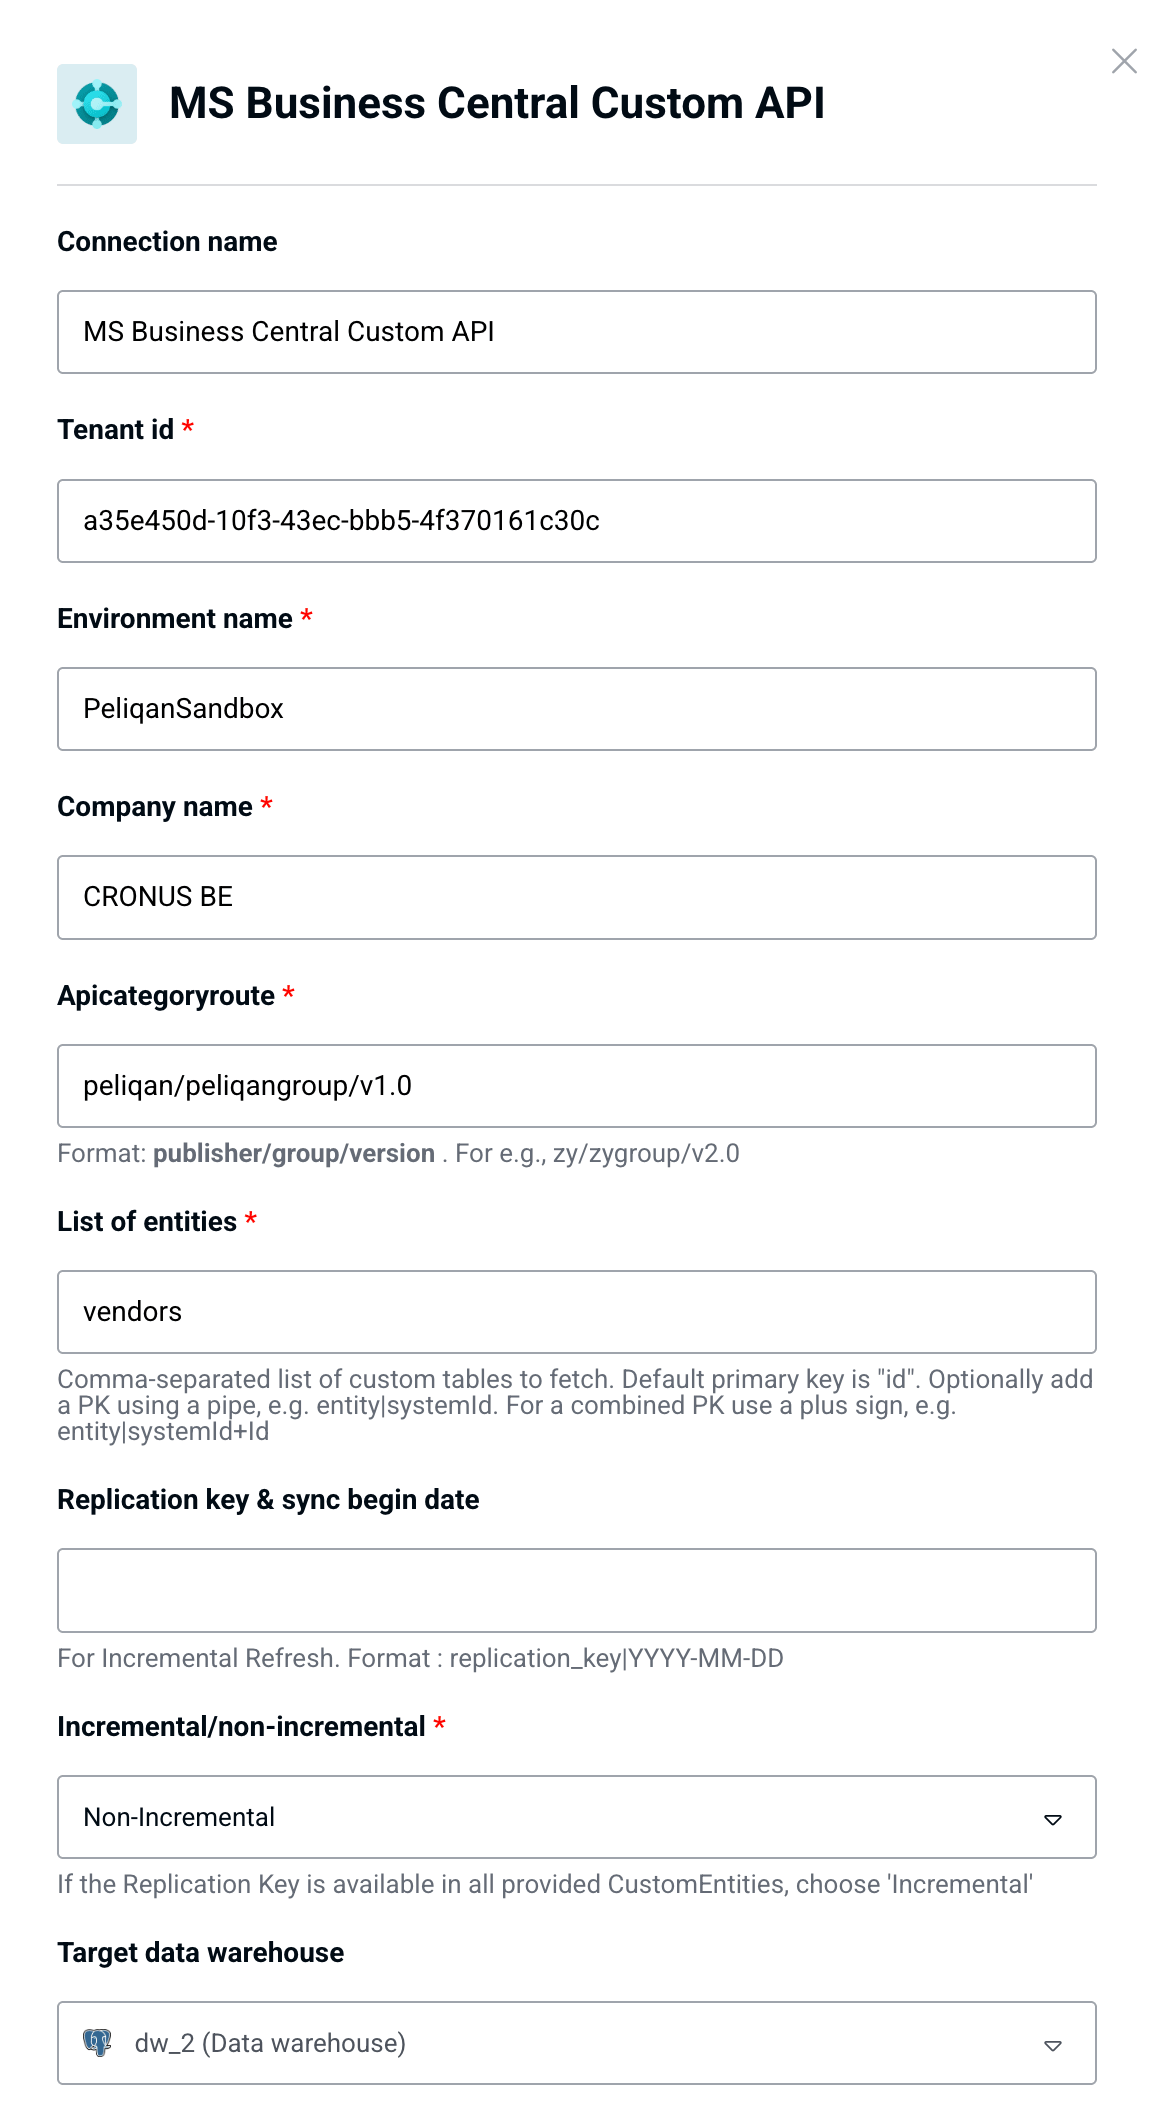Click the MS Business Central logo icon
Viewport: 1158px width, 2128px height.
click(x=97, y=104)
